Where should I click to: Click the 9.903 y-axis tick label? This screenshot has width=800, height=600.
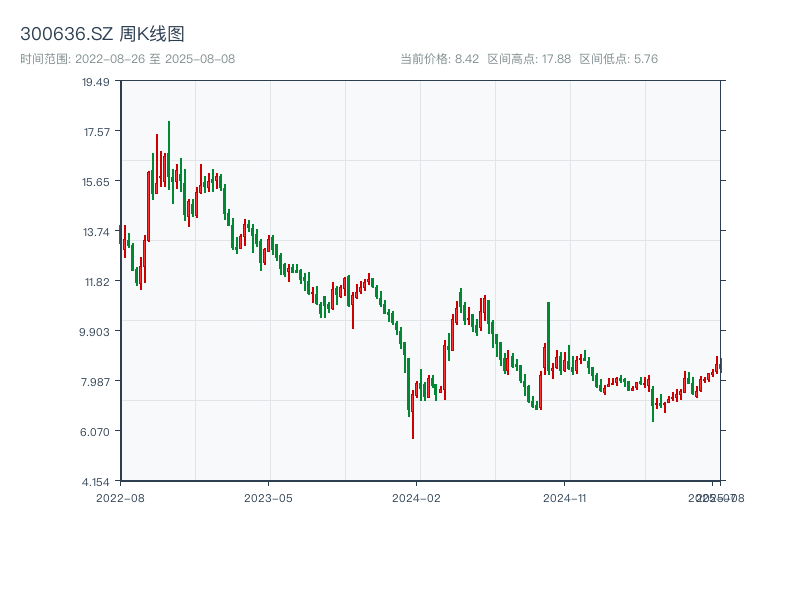pyautogui.click(x=96, y=332)
